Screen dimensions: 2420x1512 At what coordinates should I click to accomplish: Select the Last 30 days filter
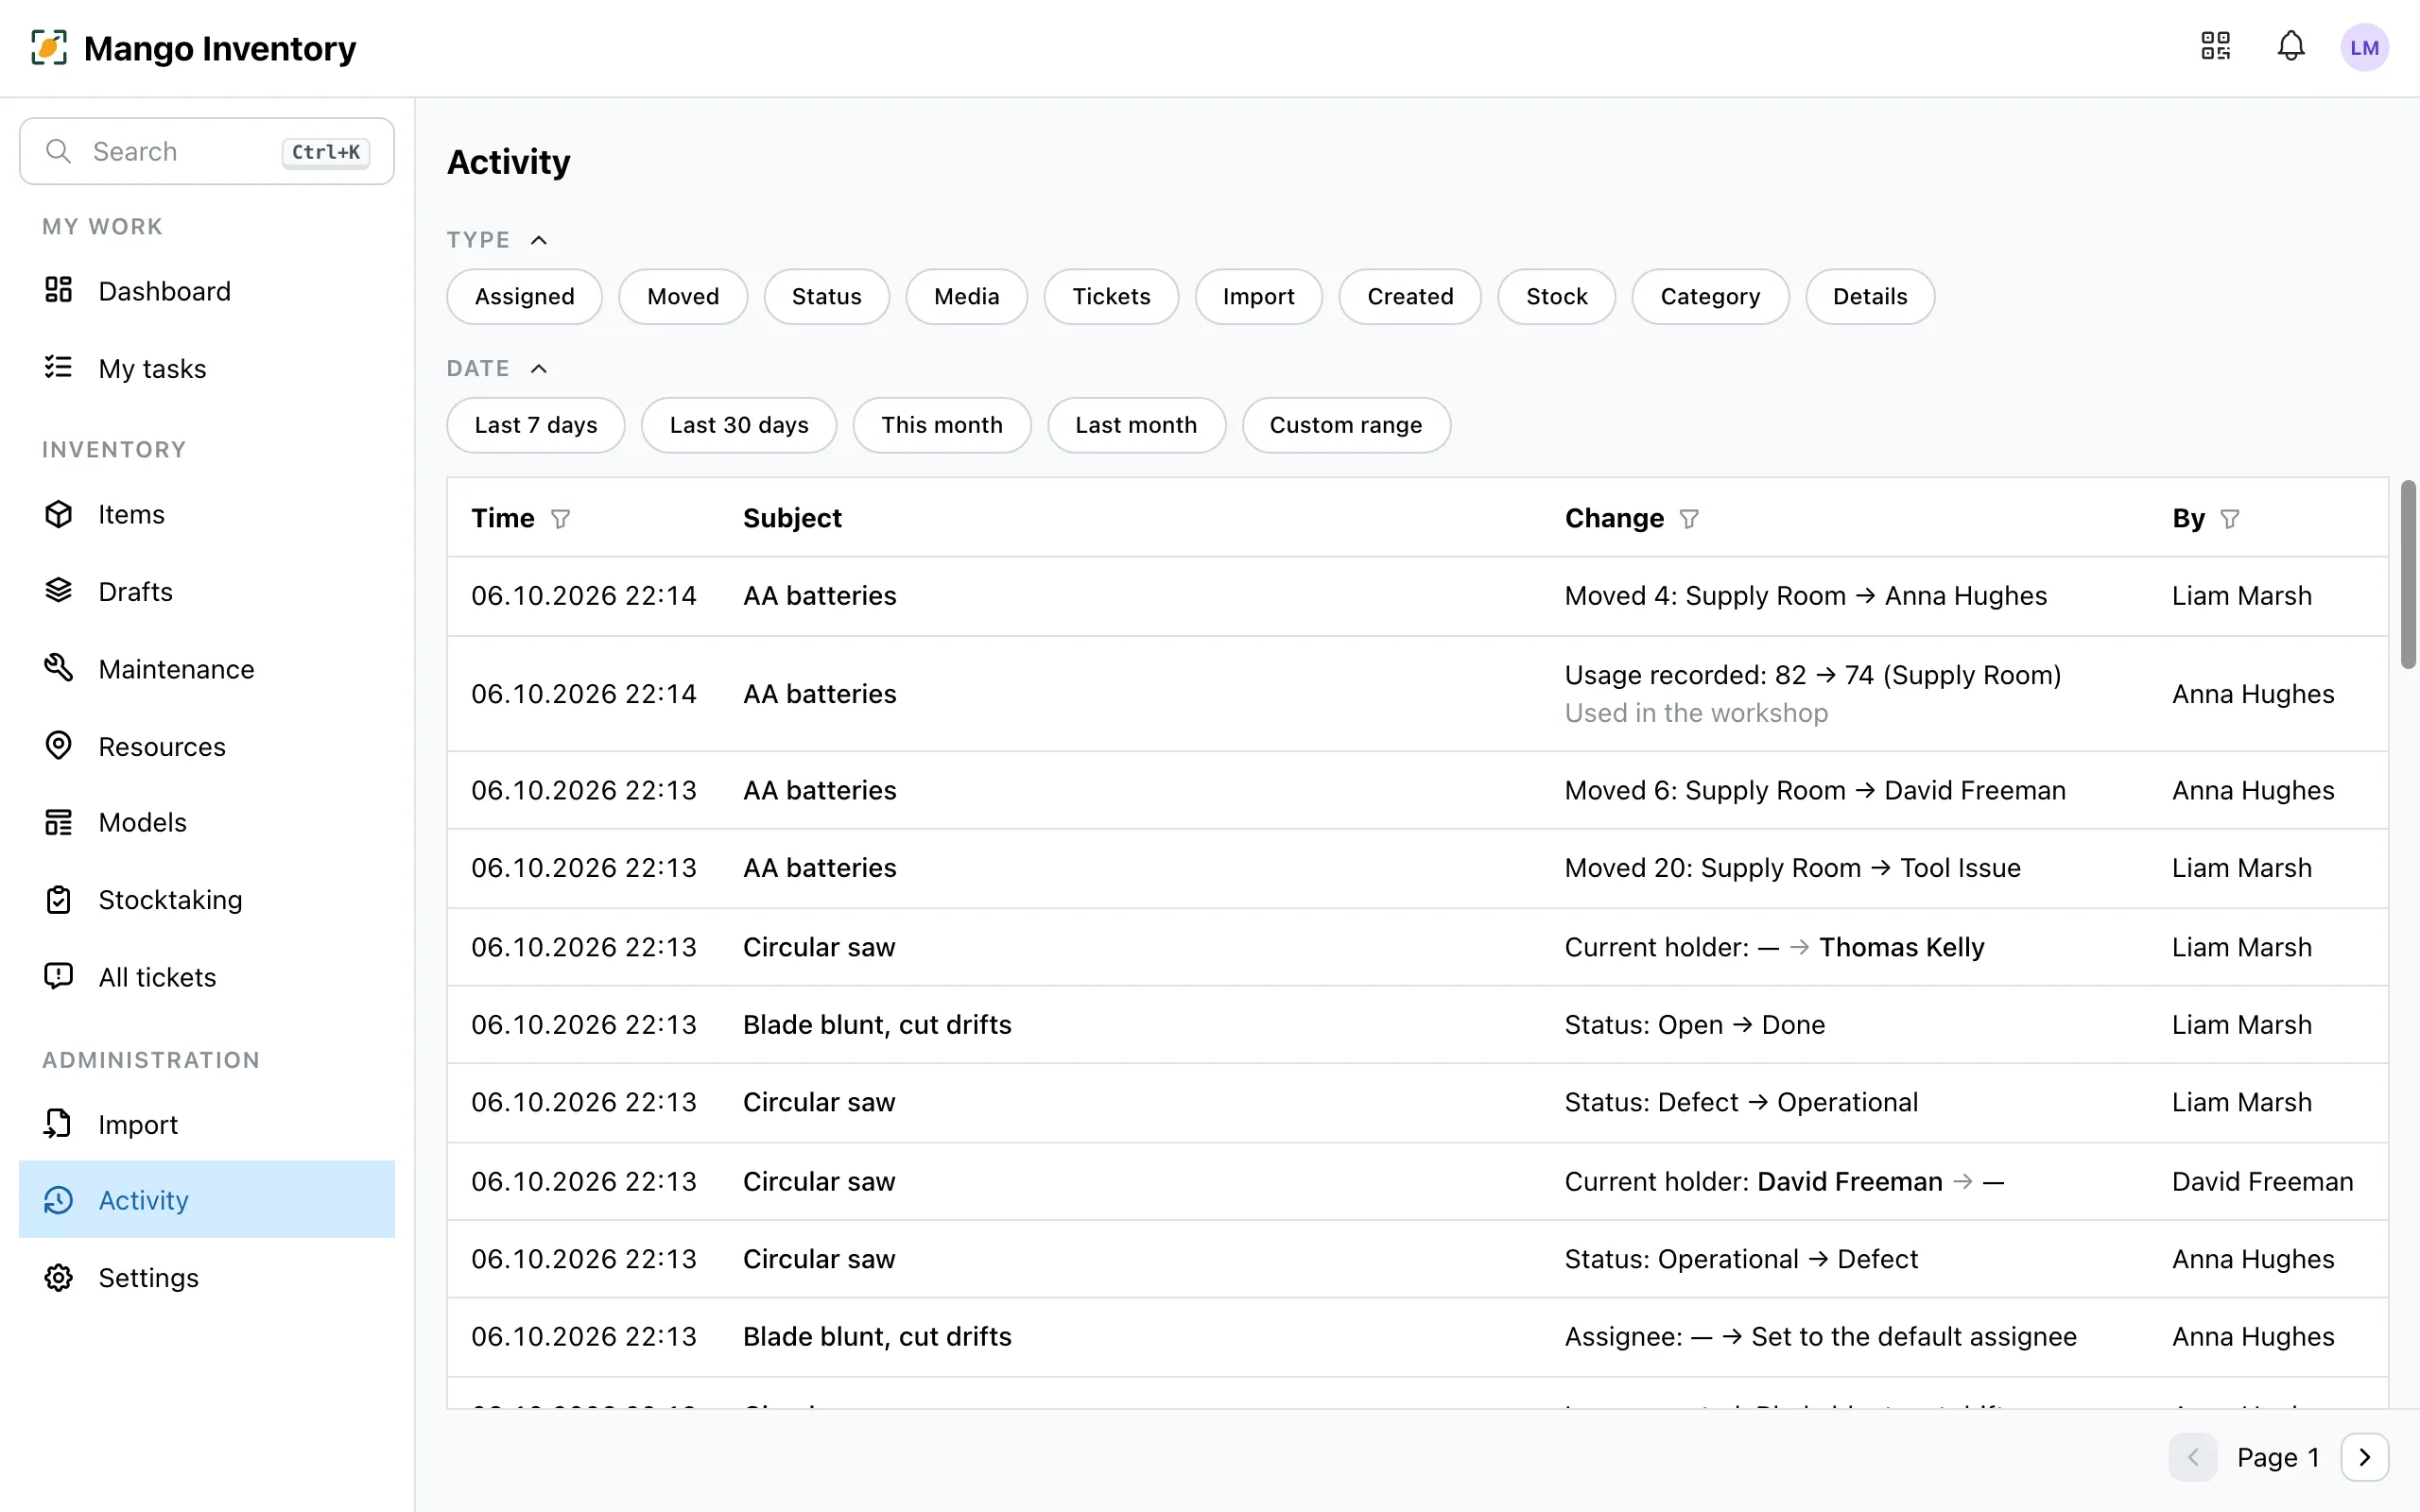click(739, 425)
